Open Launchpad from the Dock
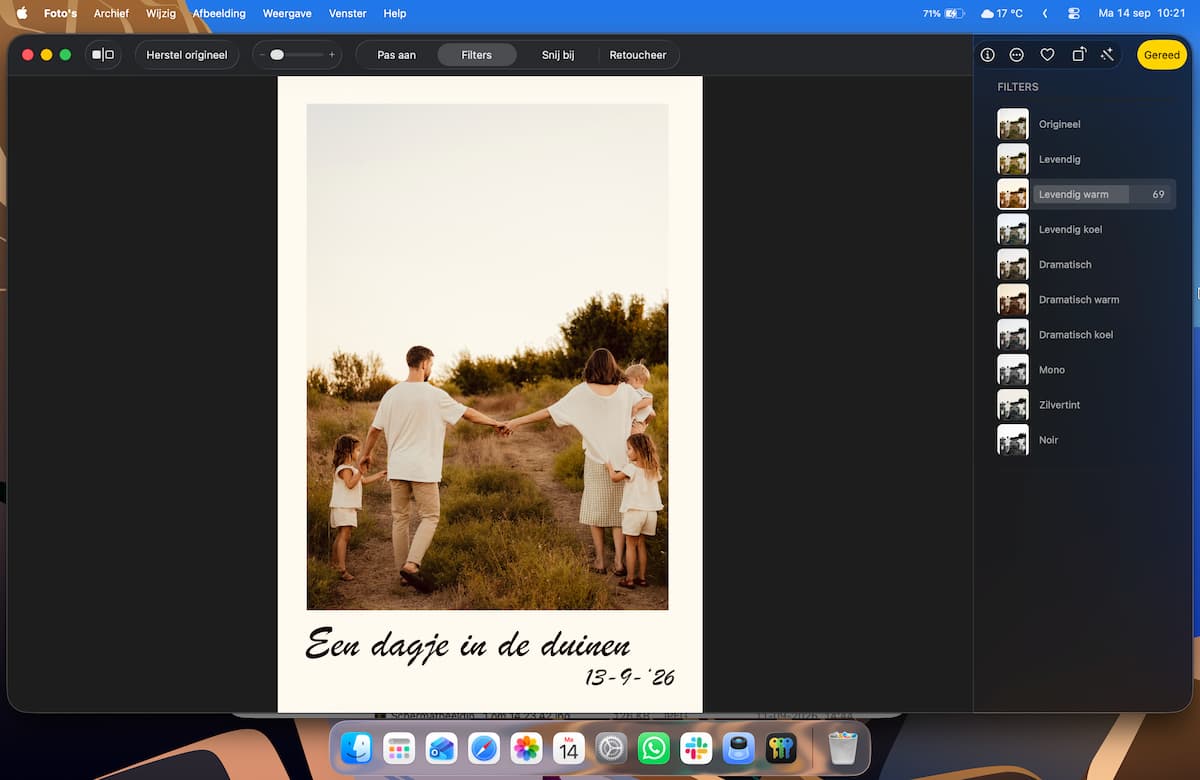The width and height of the screenshot is (1200, 780). [399, 748]
